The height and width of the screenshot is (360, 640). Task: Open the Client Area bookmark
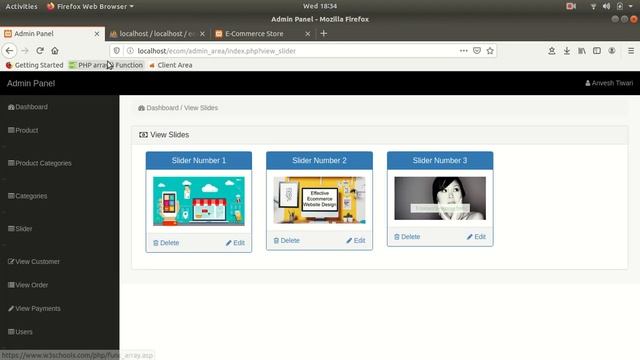pos(171,65)
